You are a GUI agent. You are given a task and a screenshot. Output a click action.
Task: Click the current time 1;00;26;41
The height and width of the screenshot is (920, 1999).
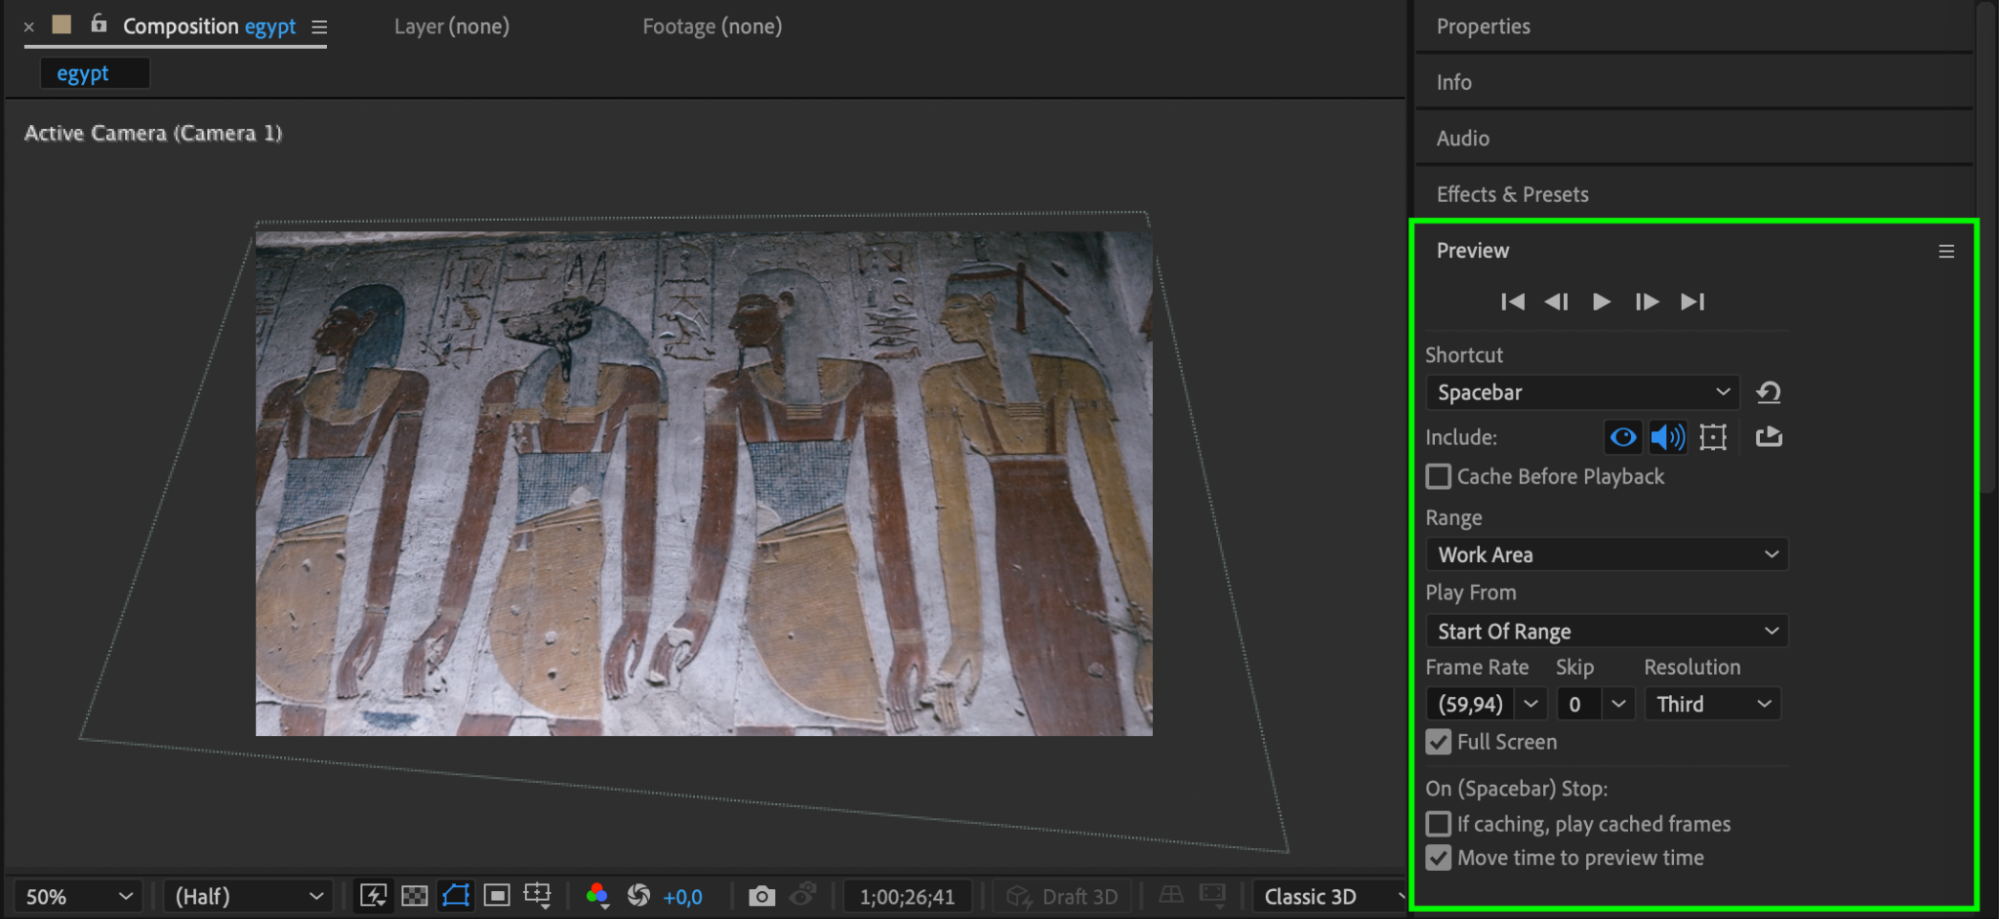tap(907, 897)
